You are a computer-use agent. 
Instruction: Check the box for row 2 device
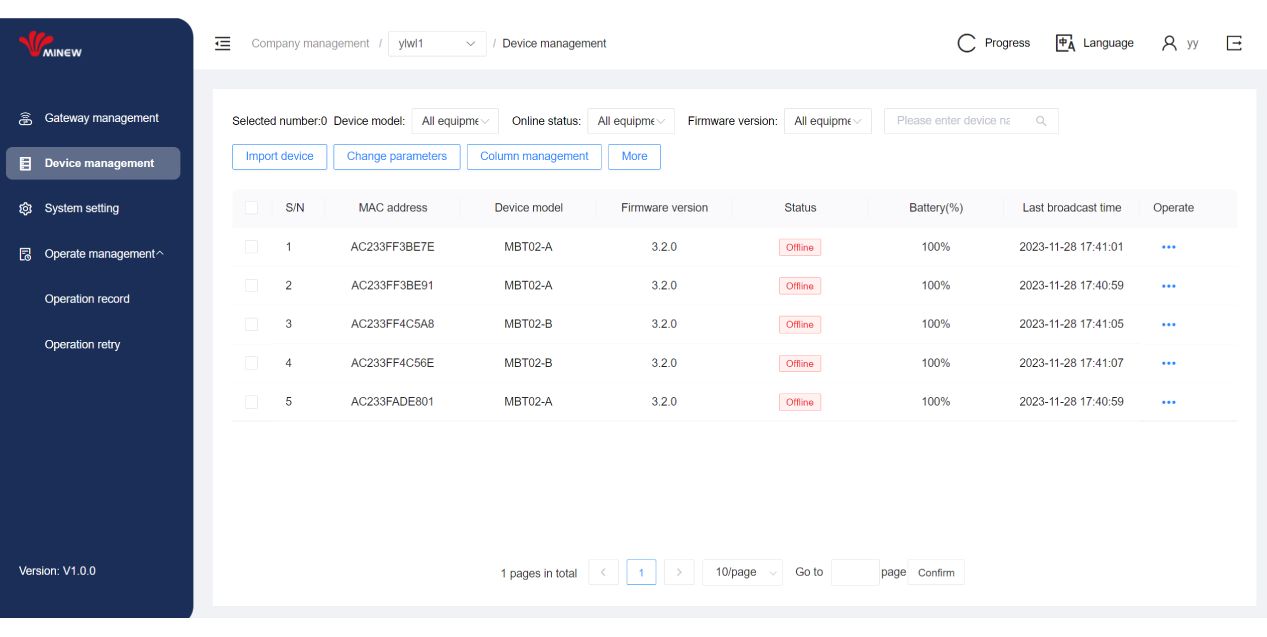(x=251, y=285)
